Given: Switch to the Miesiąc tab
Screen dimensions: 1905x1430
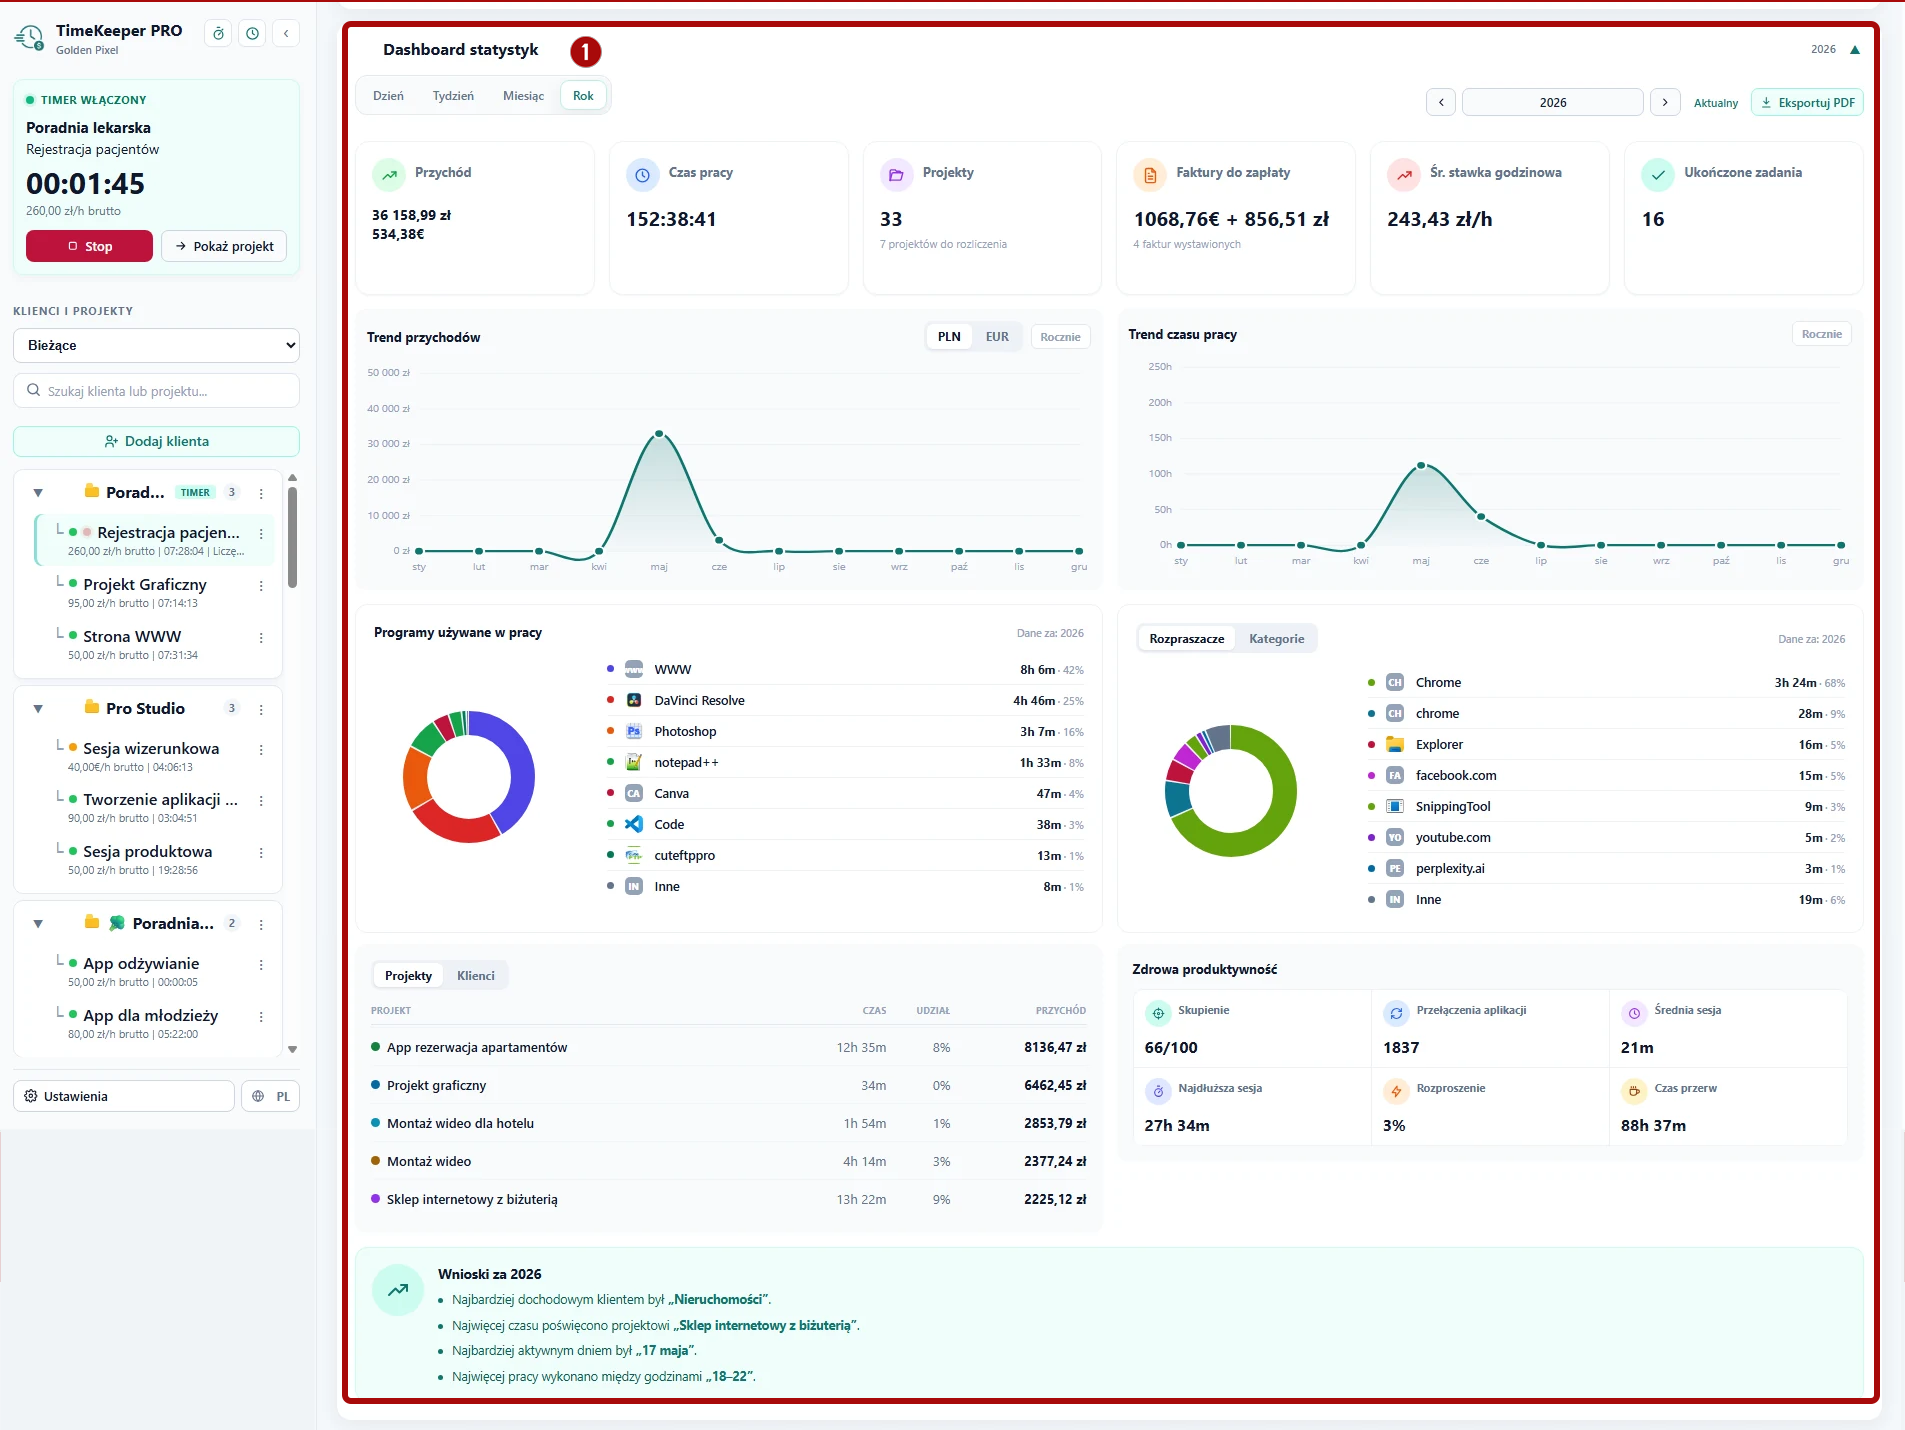Looking at the screenshot, I should [x=523, y=96].
